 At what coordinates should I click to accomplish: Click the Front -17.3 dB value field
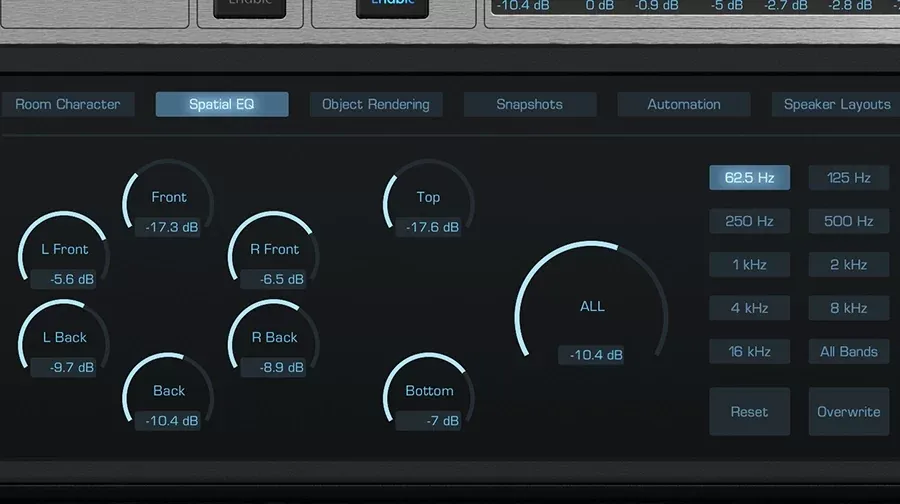click(168, 227)
